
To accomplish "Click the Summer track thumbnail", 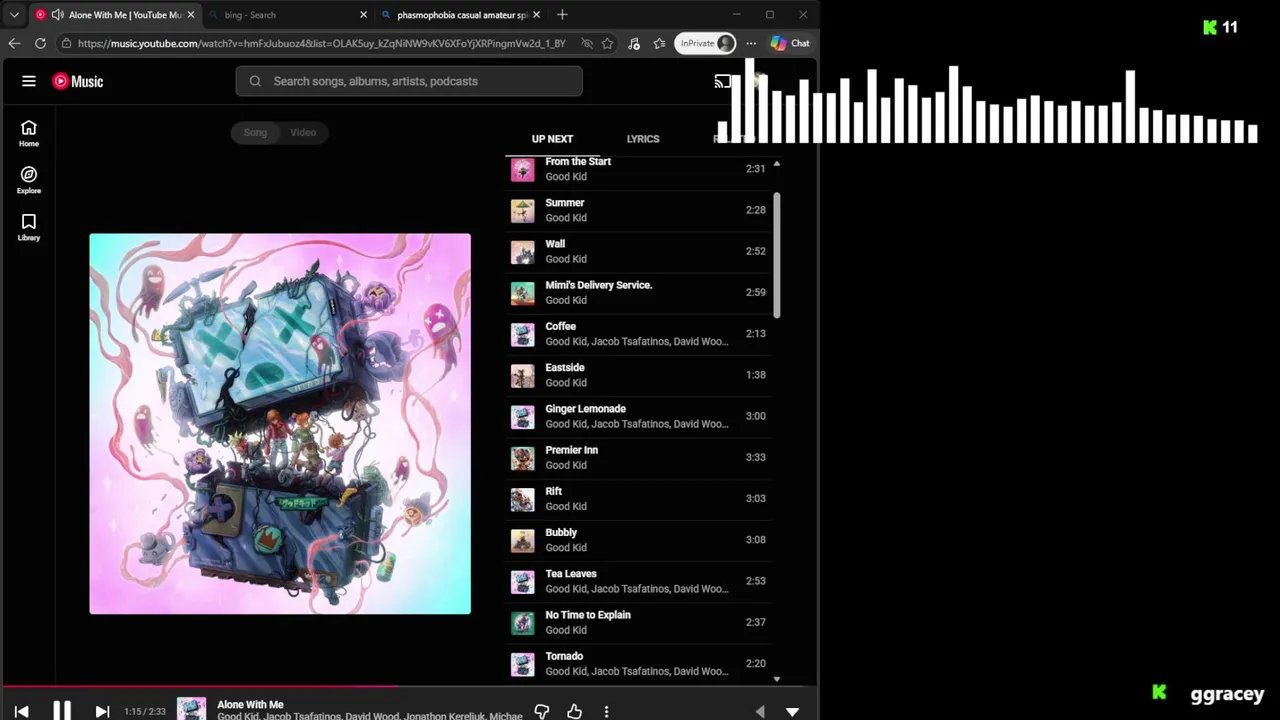I will [522, 210].
